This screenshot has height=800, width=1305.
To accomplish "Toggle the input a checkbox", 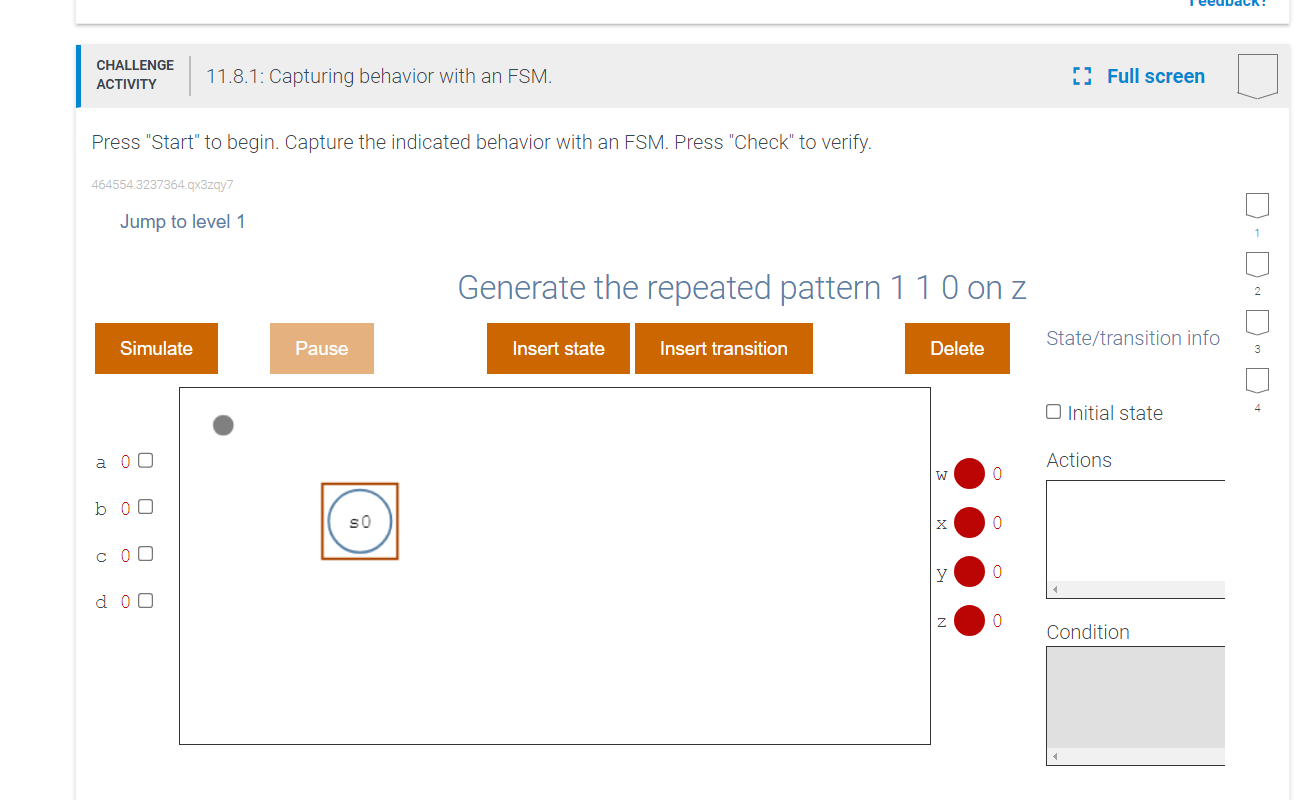I will [x=145, y=460].
